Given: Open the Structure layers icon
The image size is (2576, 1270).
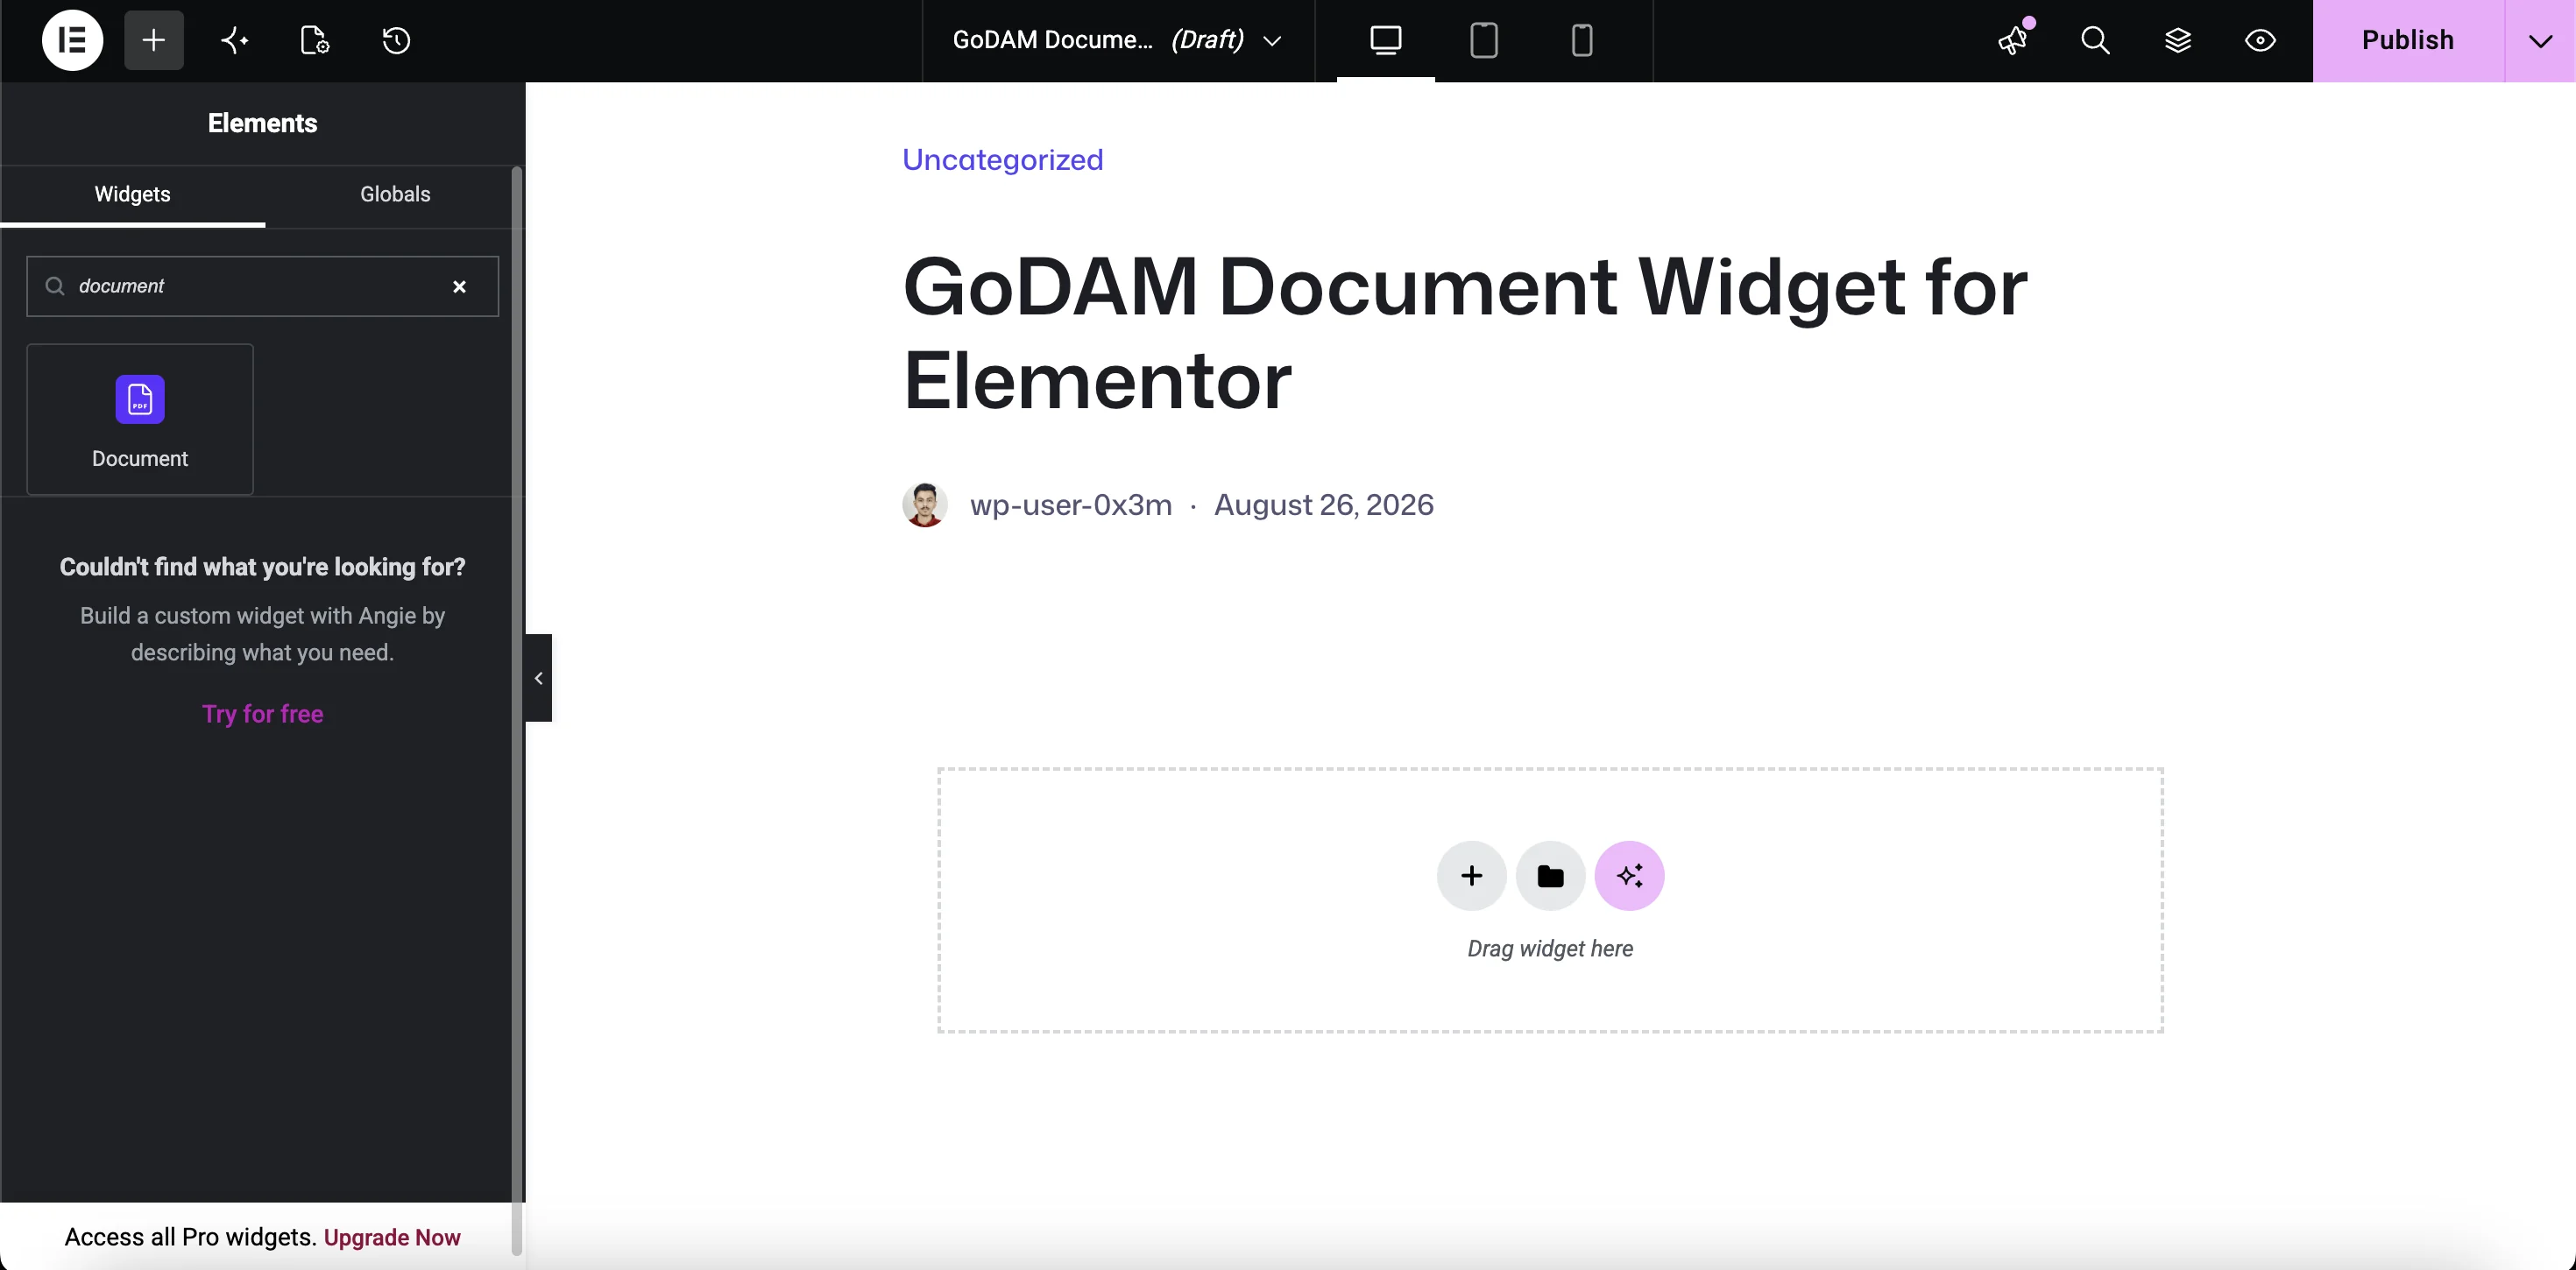Looking at the screenshot, I should click(x=2178, y=40).
